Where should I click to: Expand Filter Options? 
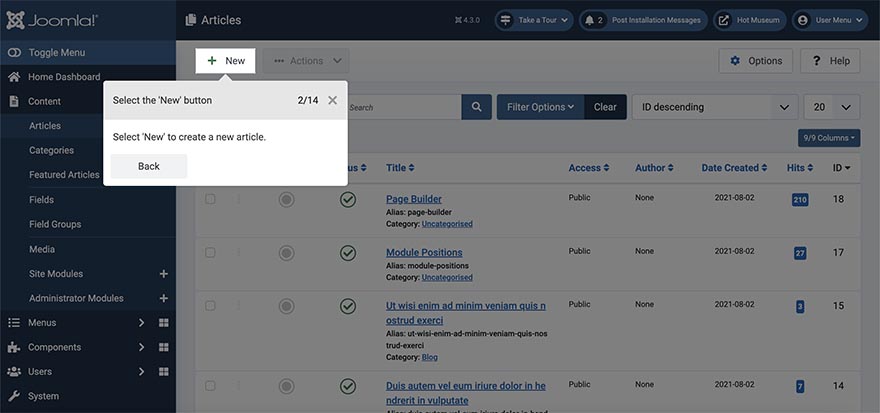pyautogui.click(x=540, y=107)
